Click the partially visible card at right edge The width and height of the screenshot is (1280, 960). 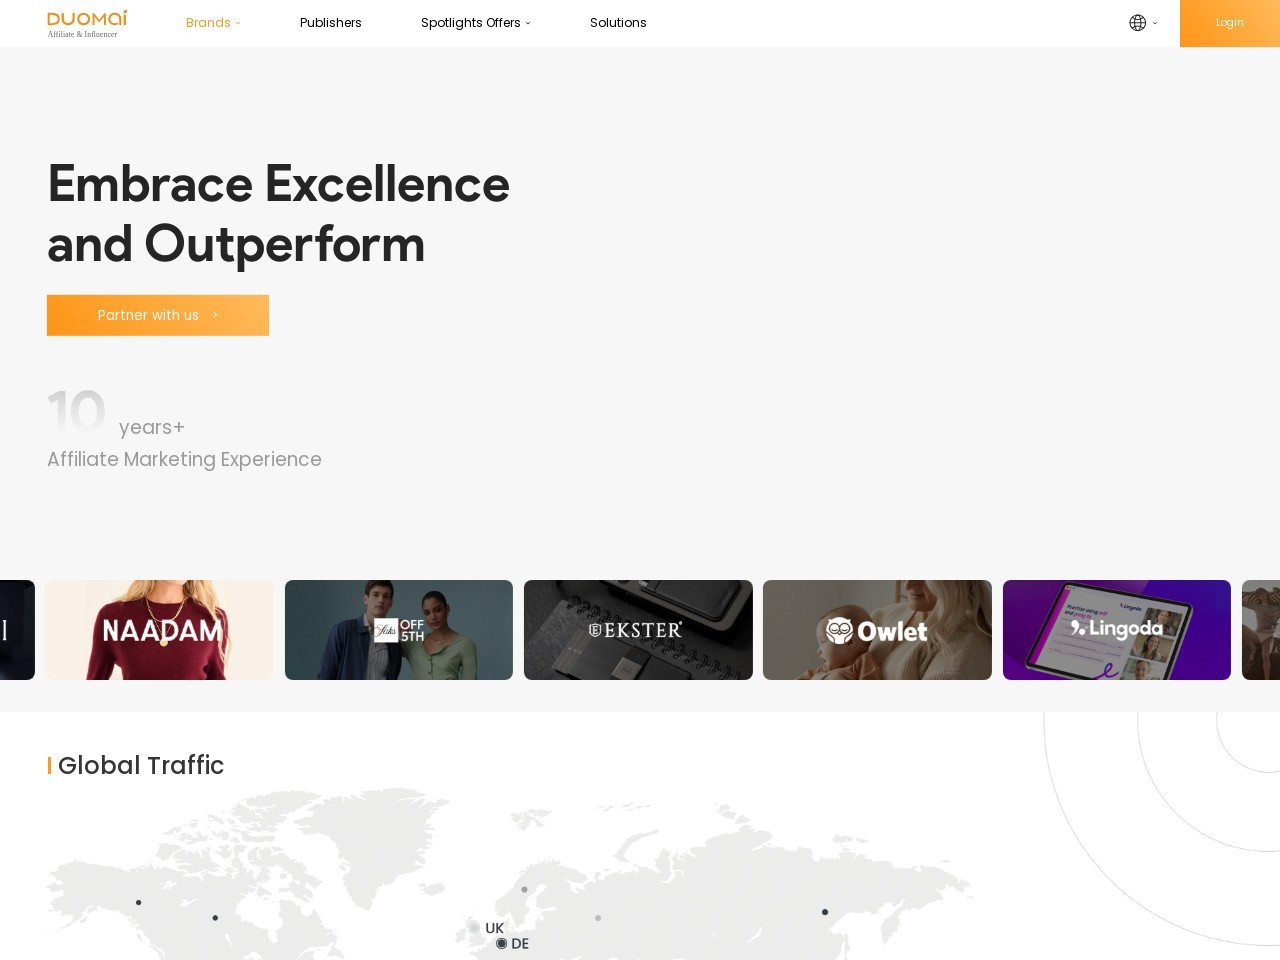(x=1261, y=630)
